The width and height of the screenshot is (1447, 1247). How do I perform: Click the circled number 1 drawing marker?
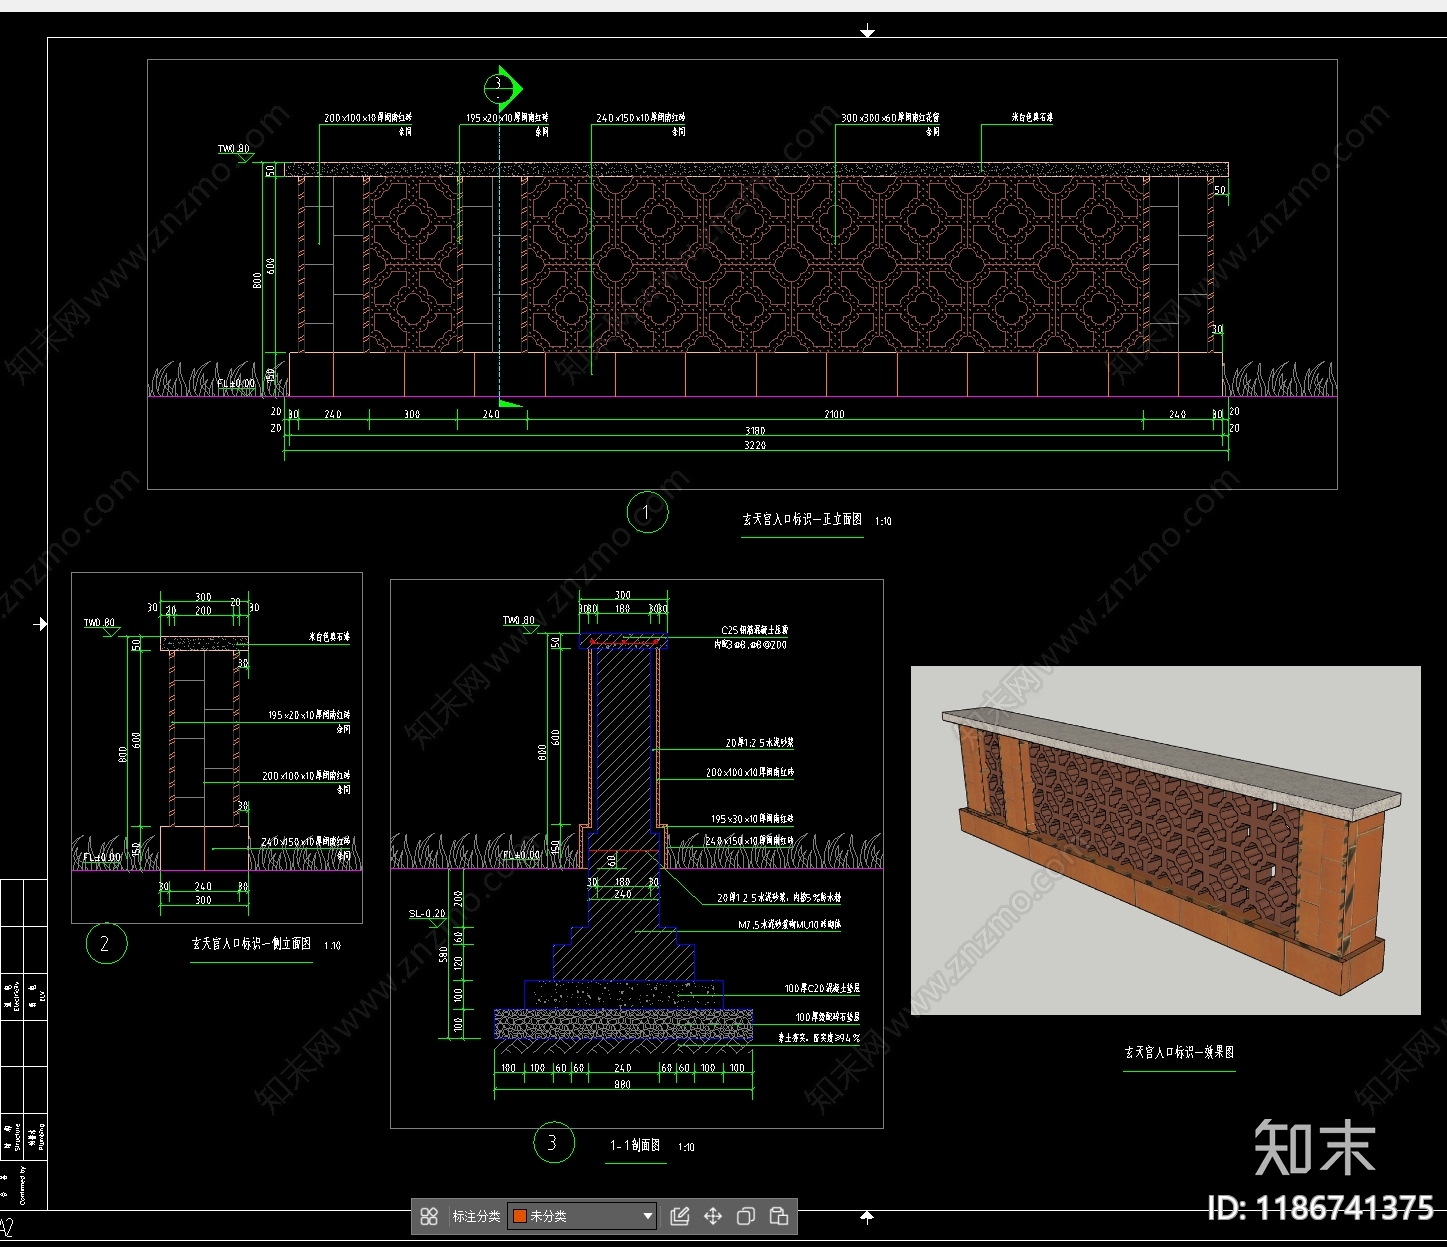pos(647,512)
